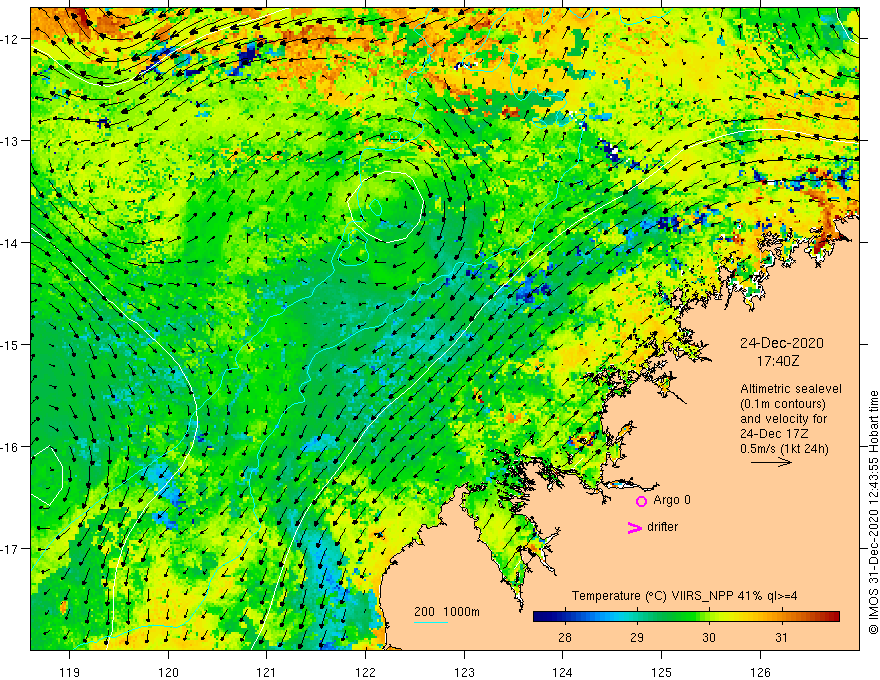This screenshot has width=880, height=680.
Task: Click the Altimetric sealevel label
Action: click(791, 389)
